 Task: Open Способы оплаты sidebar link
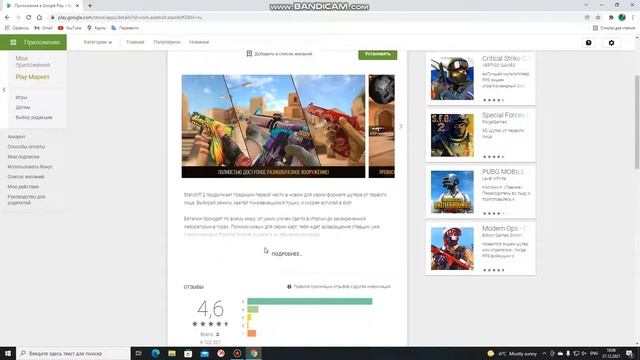(26, 147)
